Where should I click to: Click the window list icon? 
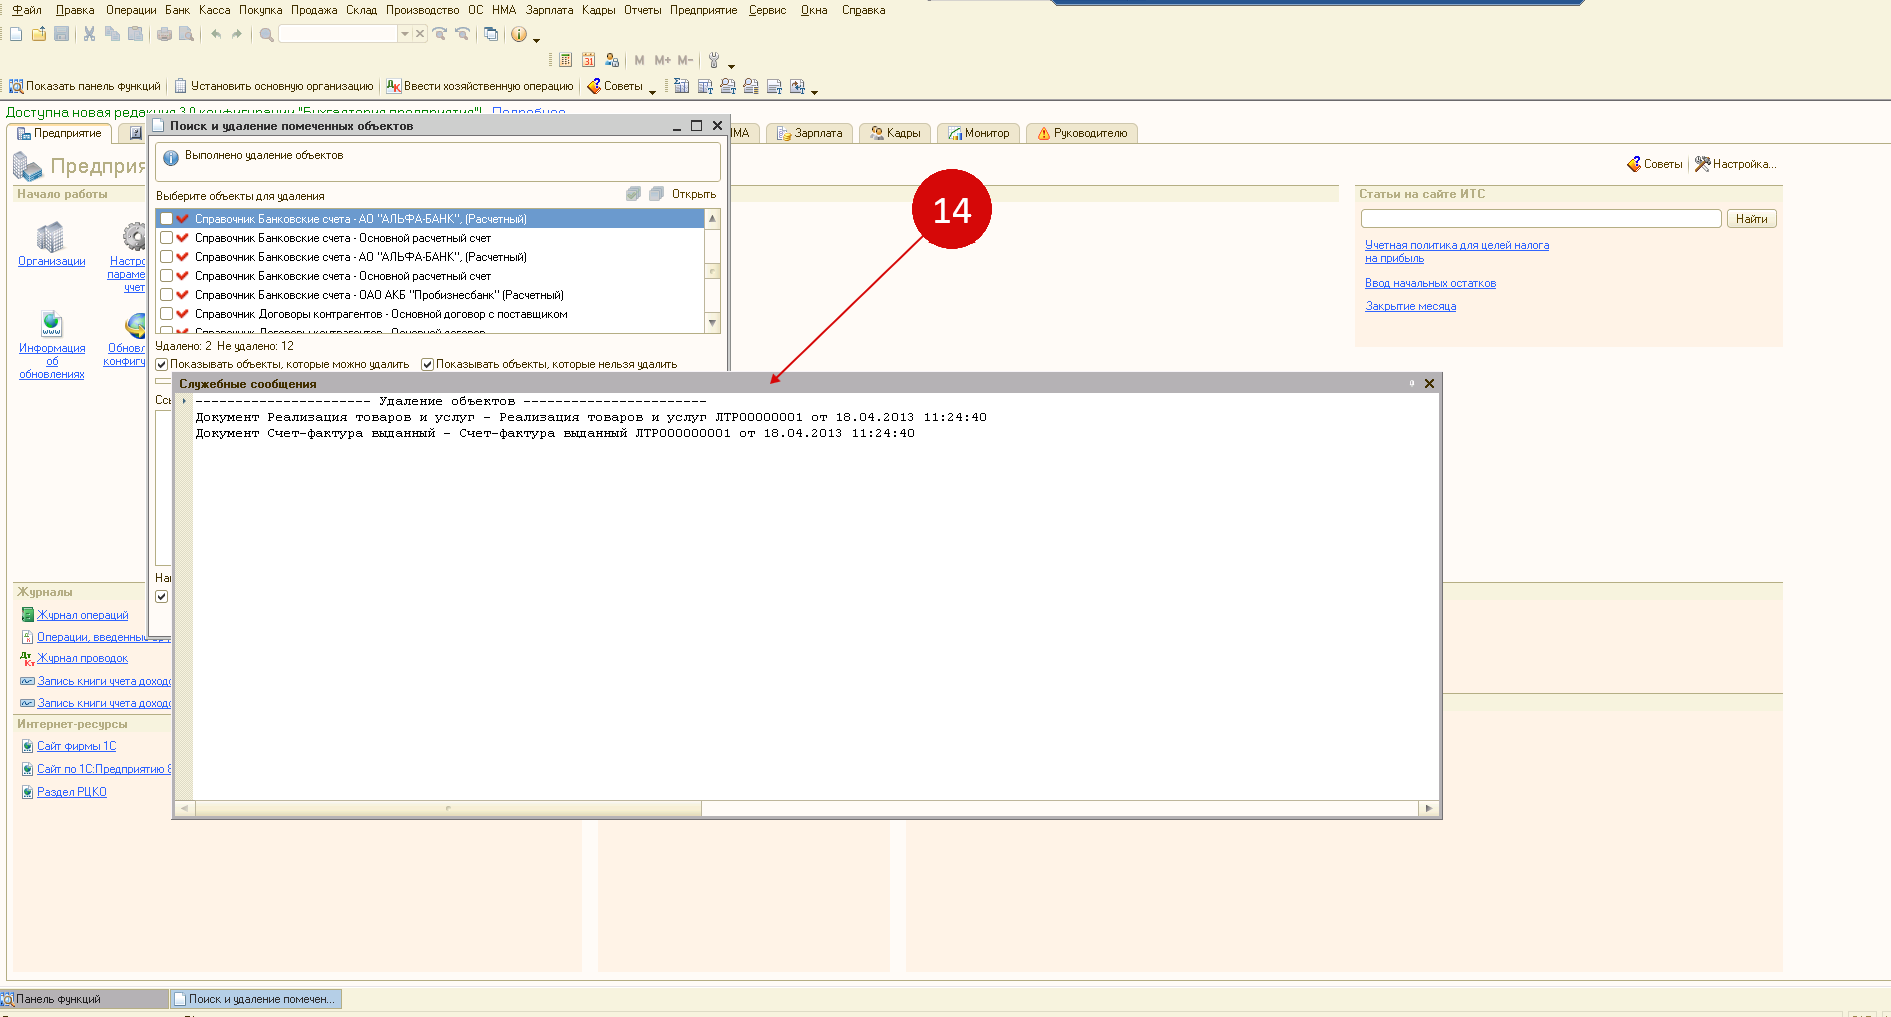click(491, 34)
